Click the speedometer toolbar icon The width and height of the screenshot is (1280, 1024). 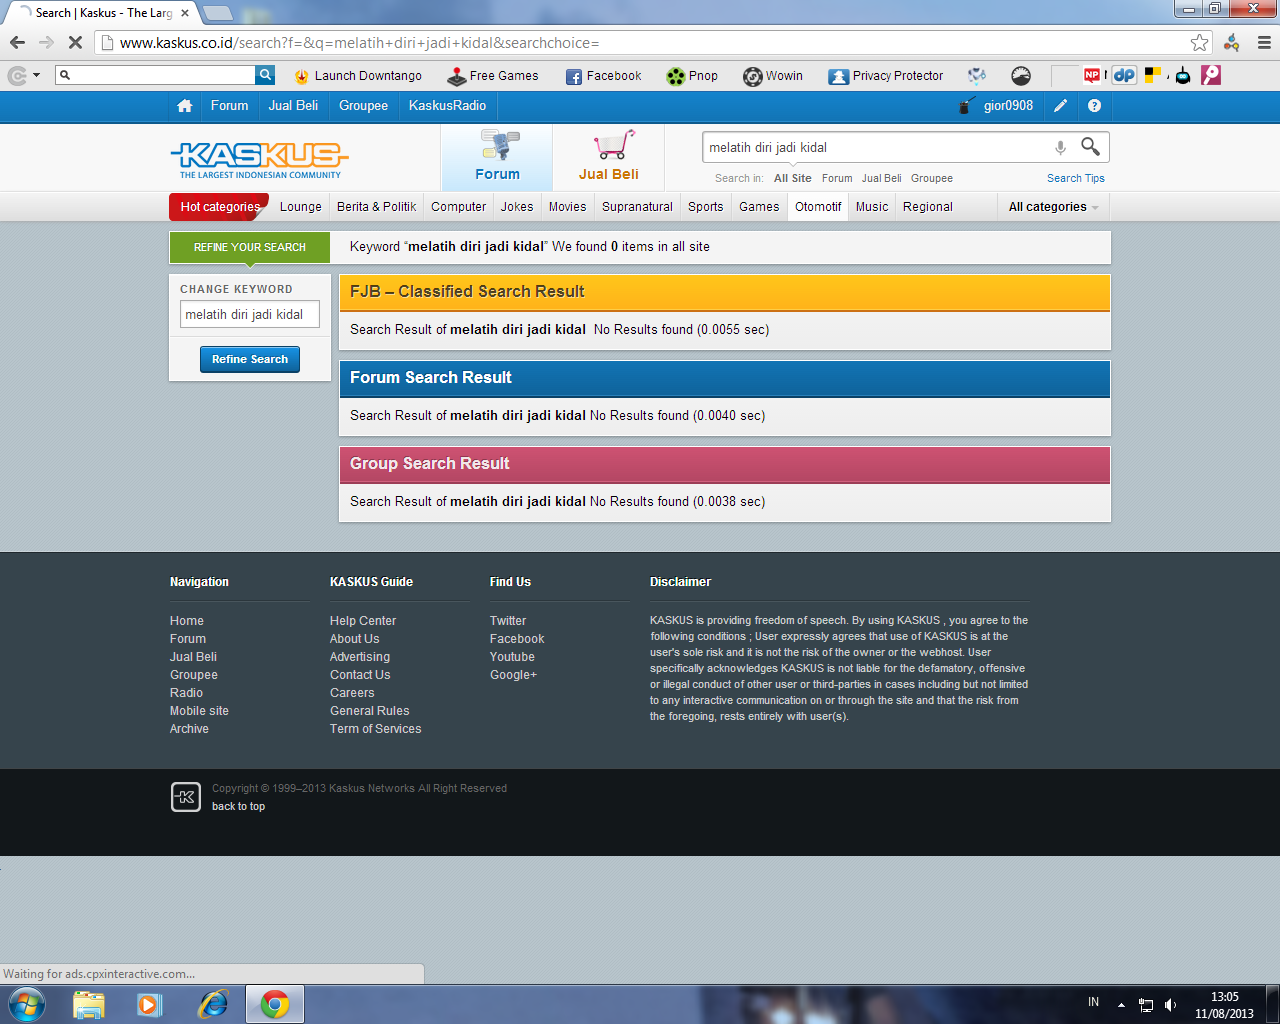1021,76
